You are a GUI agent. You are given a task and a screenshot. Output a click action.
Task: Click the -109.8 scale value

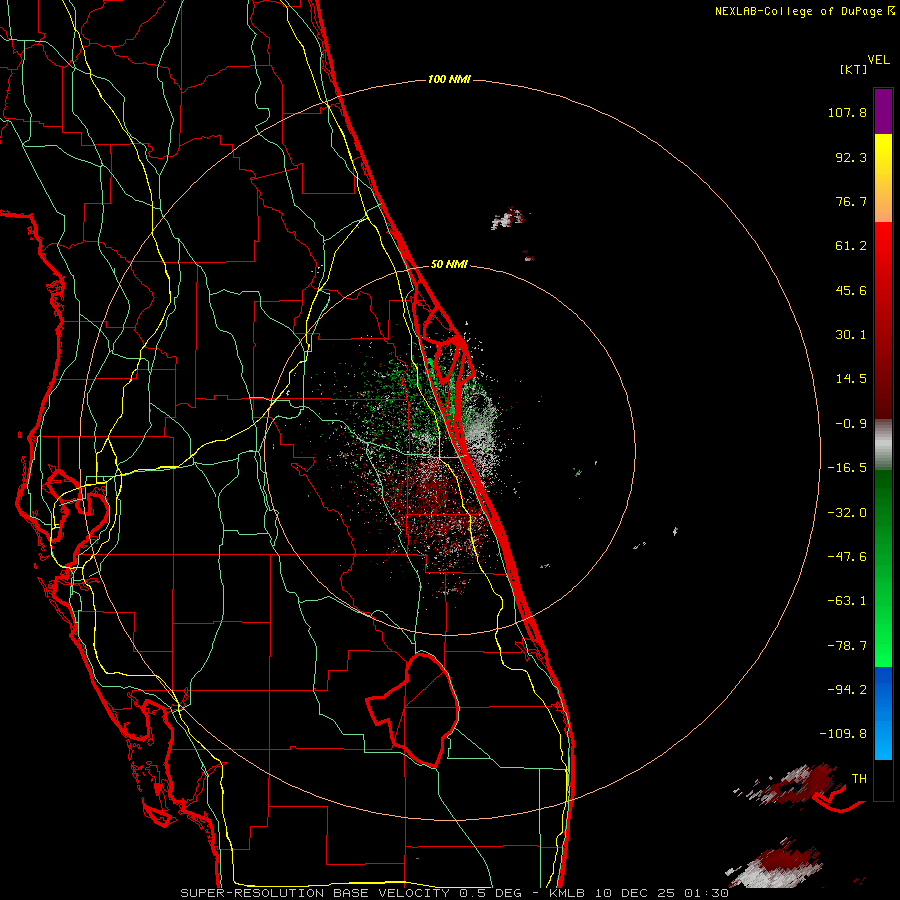point(843,734)
